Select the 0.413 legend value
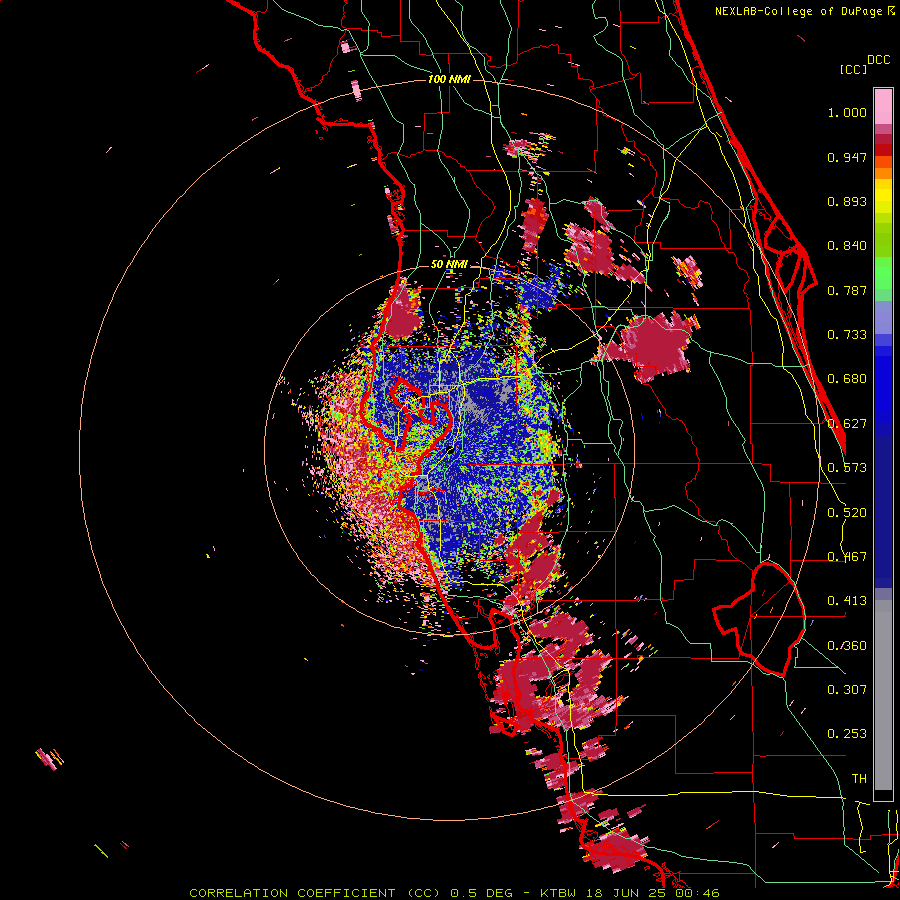Viewport: 900px width, 900px height. [847, 601]
